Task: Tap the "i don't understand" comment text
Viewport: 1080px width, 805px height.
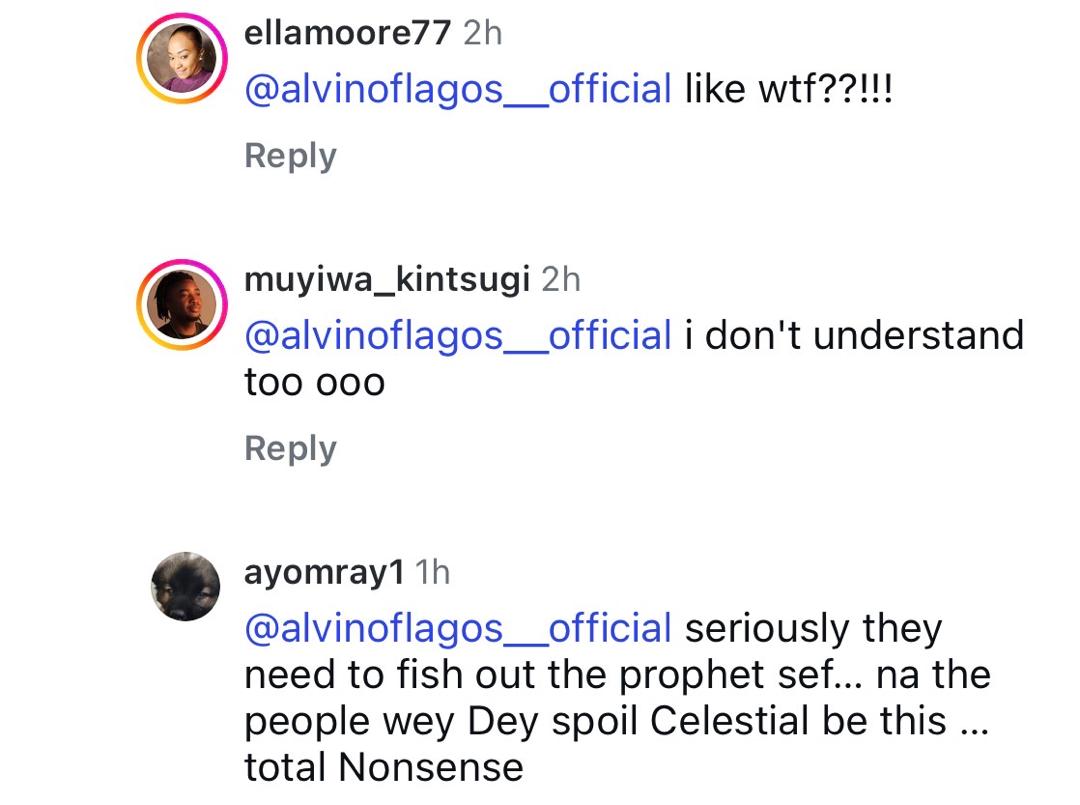Action: click(854, 336)
